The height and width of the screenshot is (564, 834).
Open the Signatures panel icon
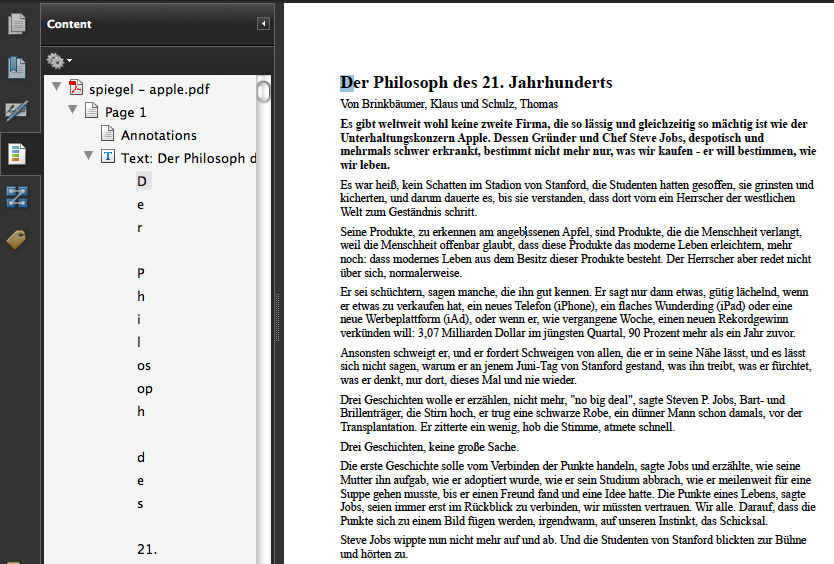tap(17, 111)
